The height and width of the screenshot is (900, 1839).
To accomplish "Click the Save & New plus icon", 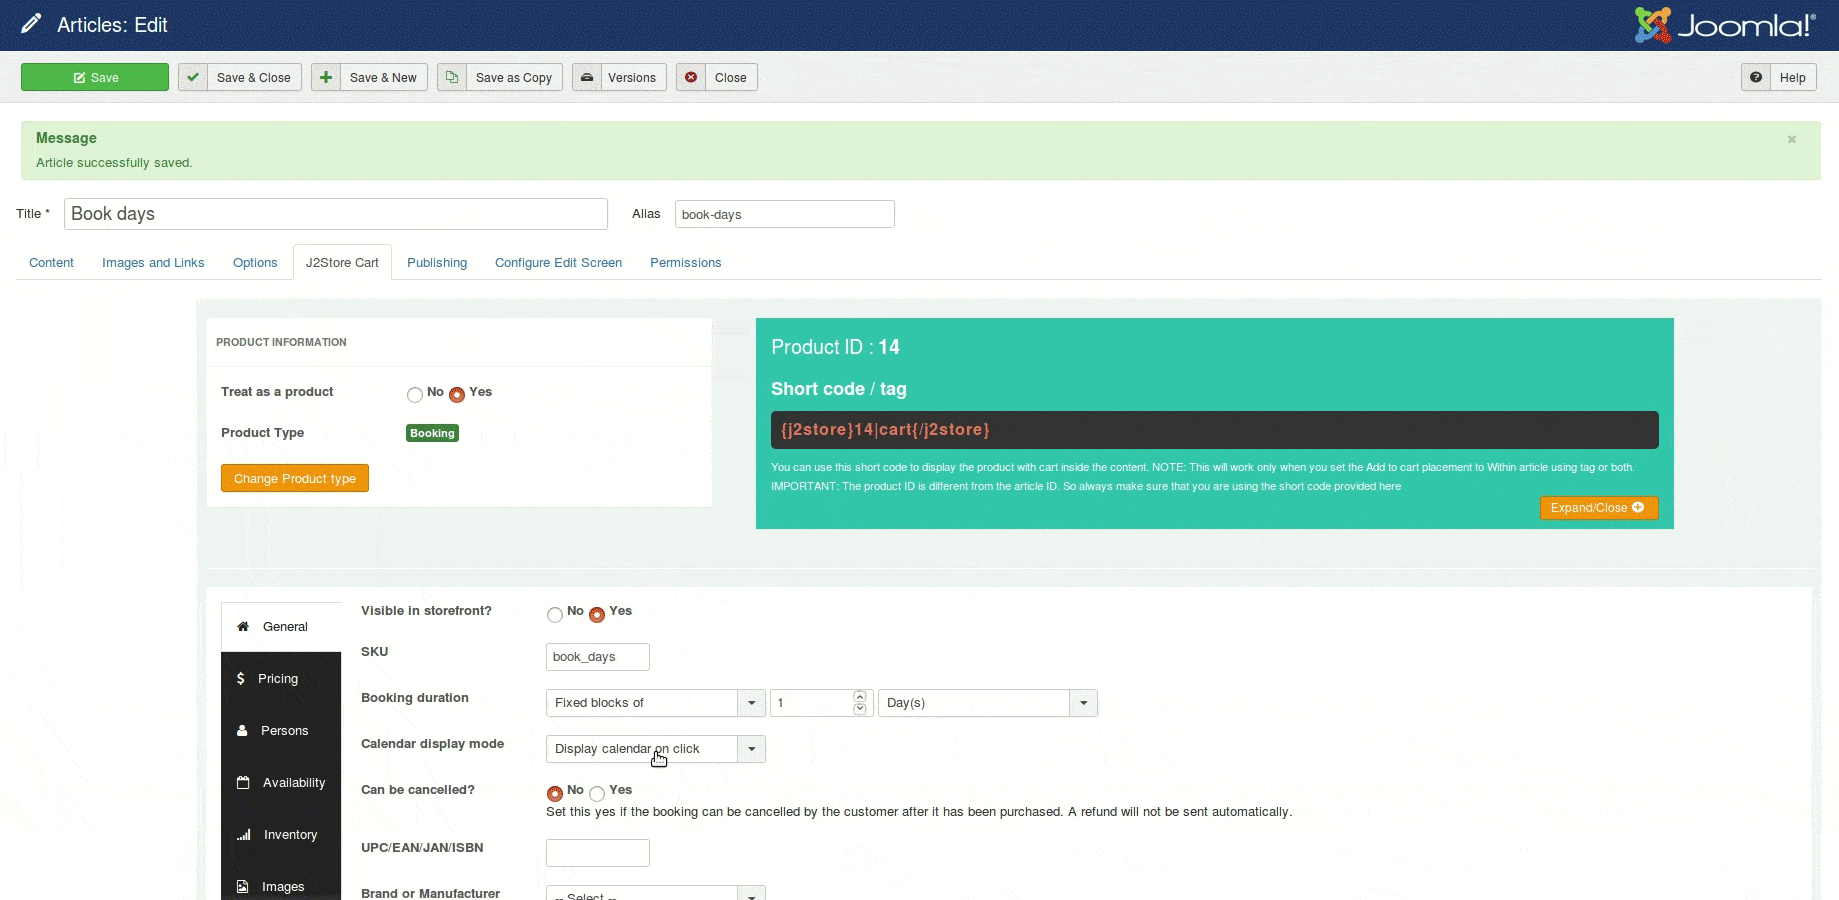I will [x=326, y=77].
